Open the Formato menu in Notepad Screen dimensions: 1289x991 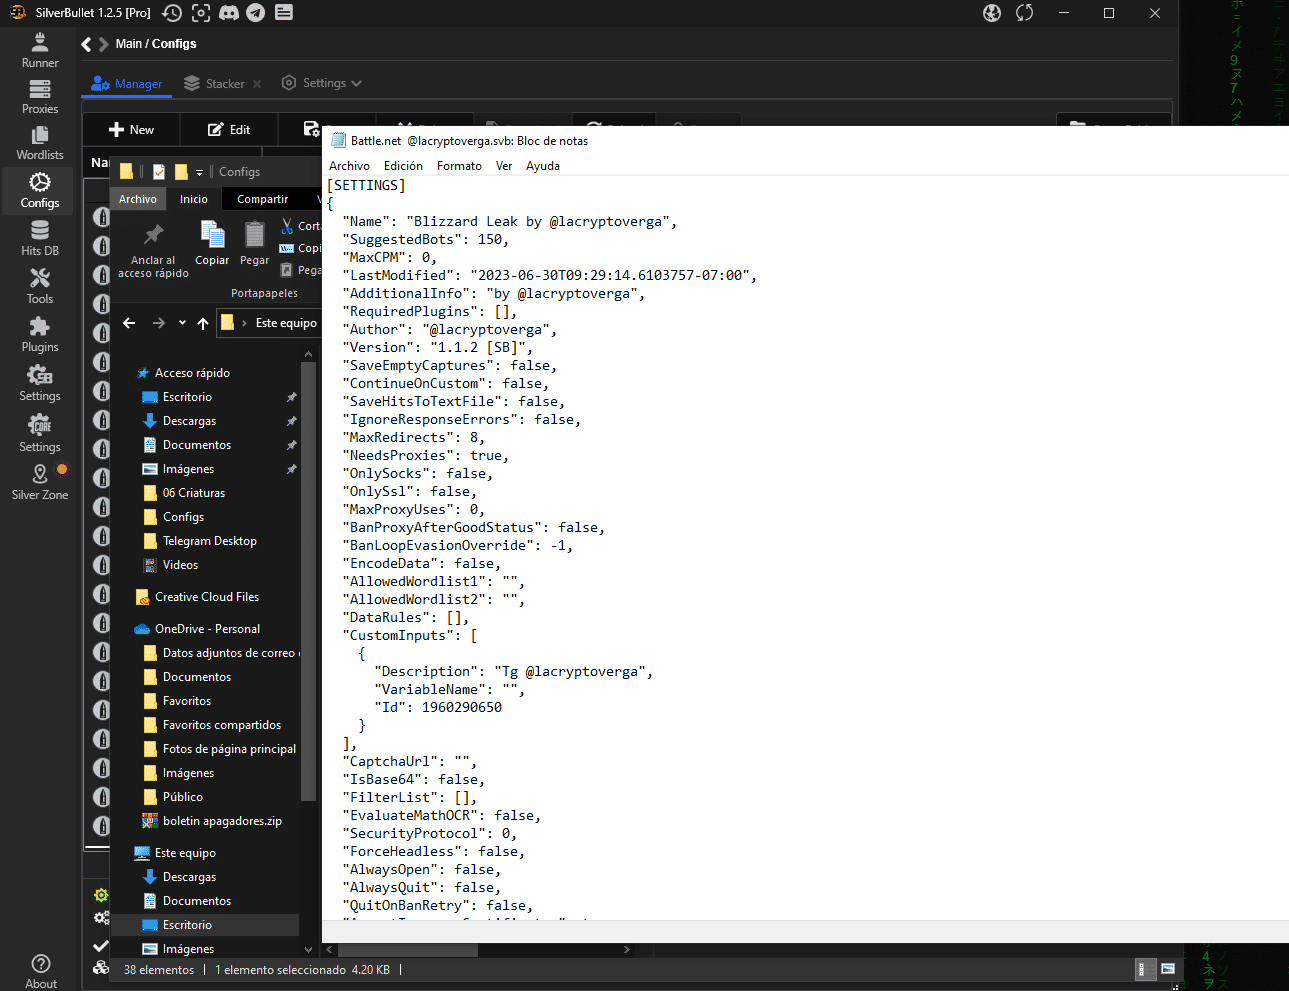[x=459, y=166]
